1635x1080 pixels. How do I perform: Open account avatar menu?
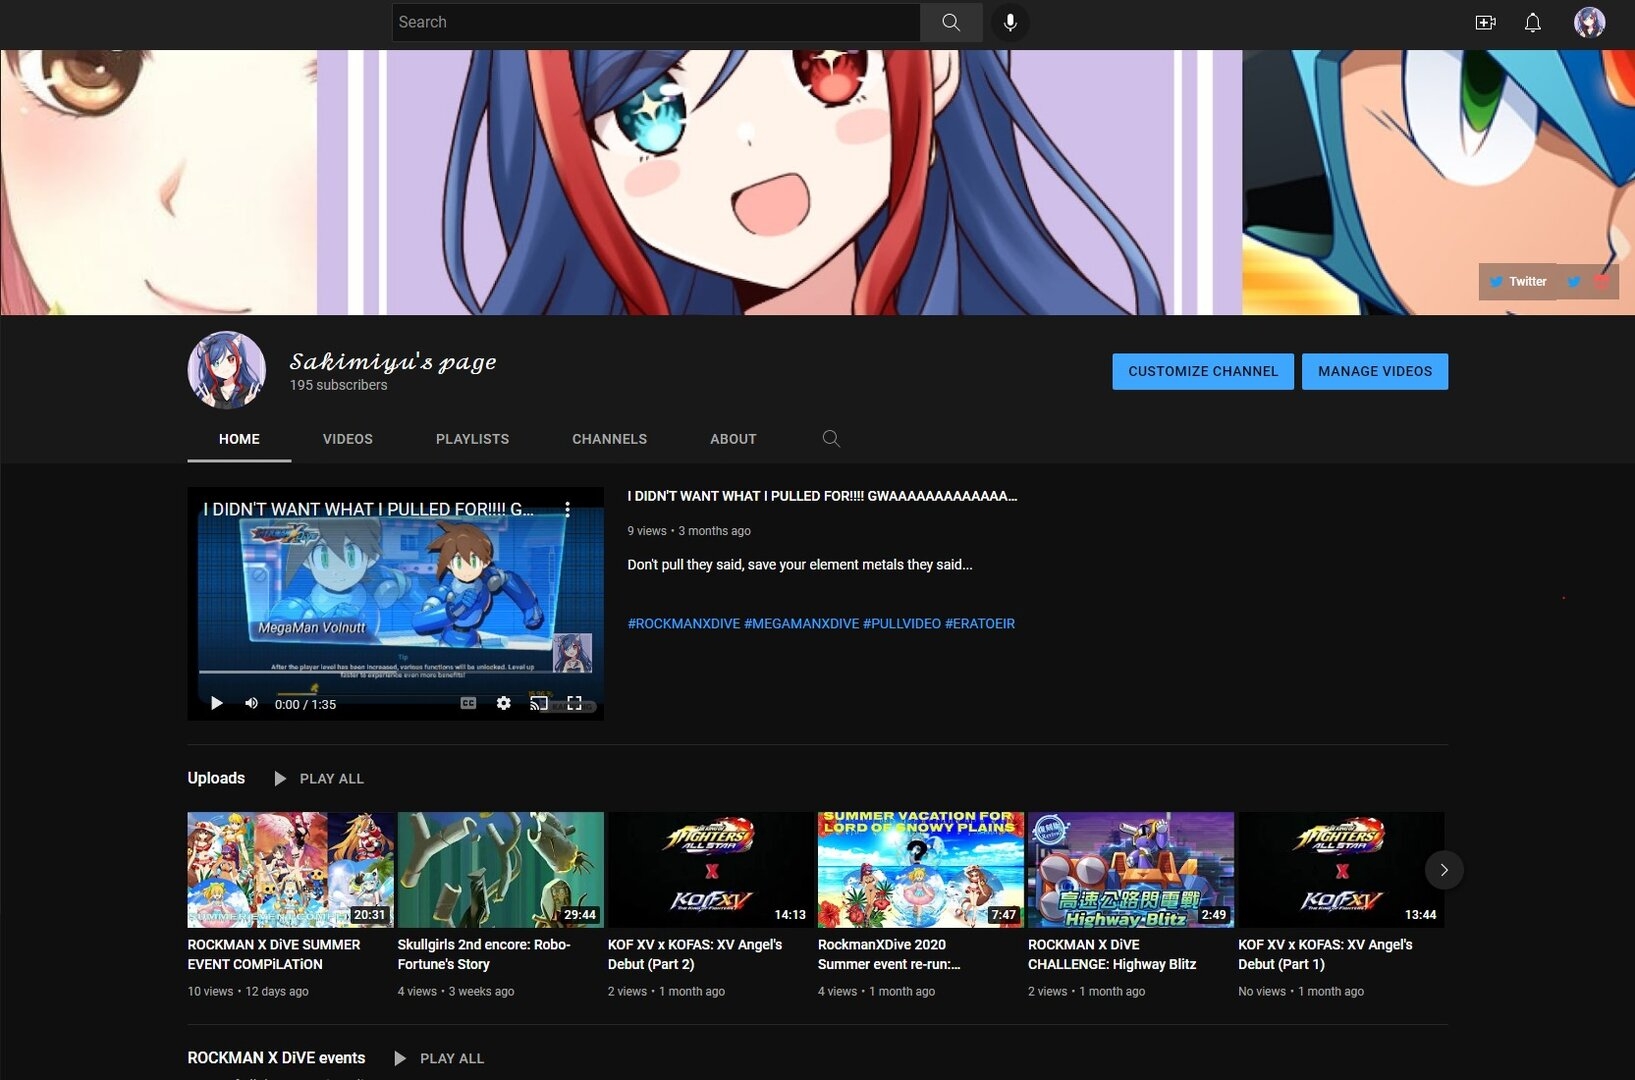pyautogui.click(x=1589, y=22)
